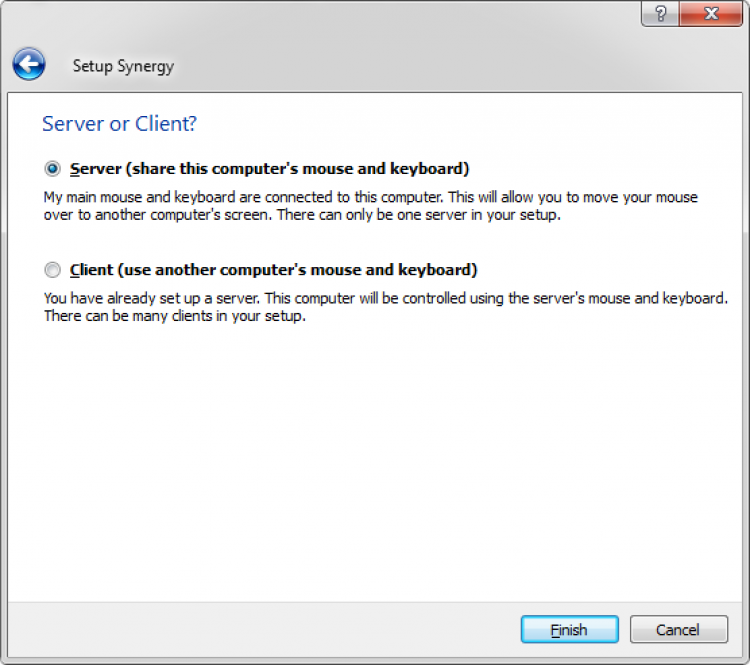The width and height of the screenshot is (750, 665).
Task: Click the "over to another computer's screen" line
Action: [301, 215]
